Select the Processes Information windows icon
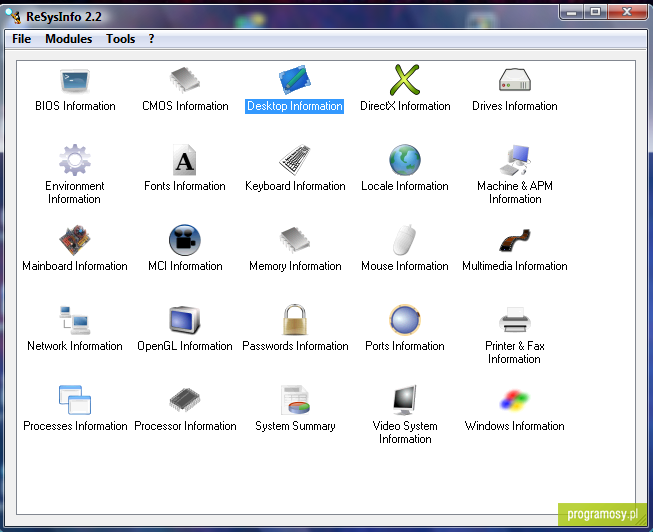Image resolution: width=653 pixels, height=532 pixels. (75, 400)
